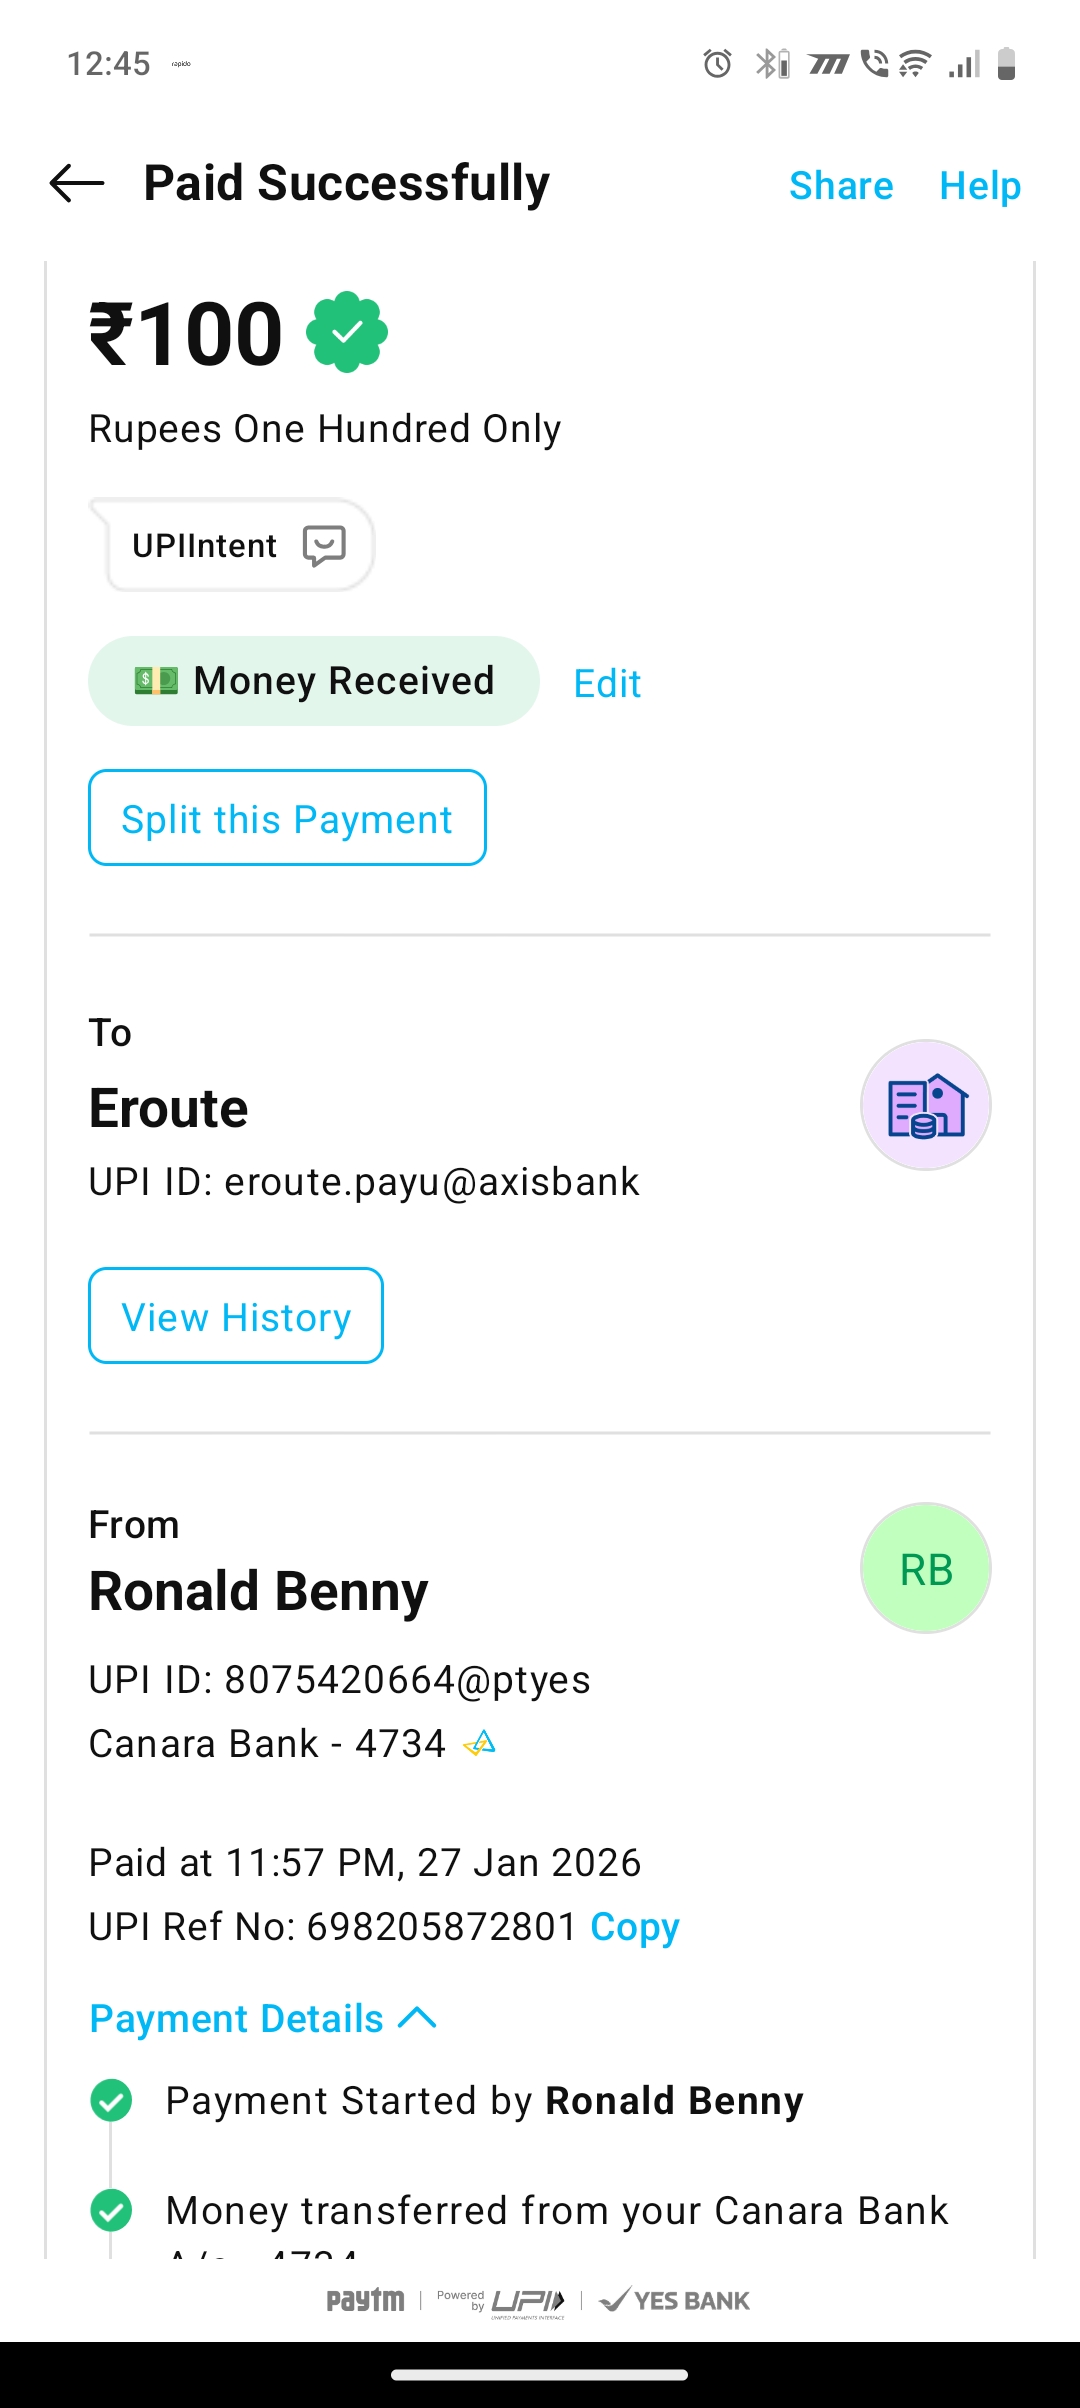Tap Split this Payment button
The image size is (1080, 2408).
pos(287,818)
